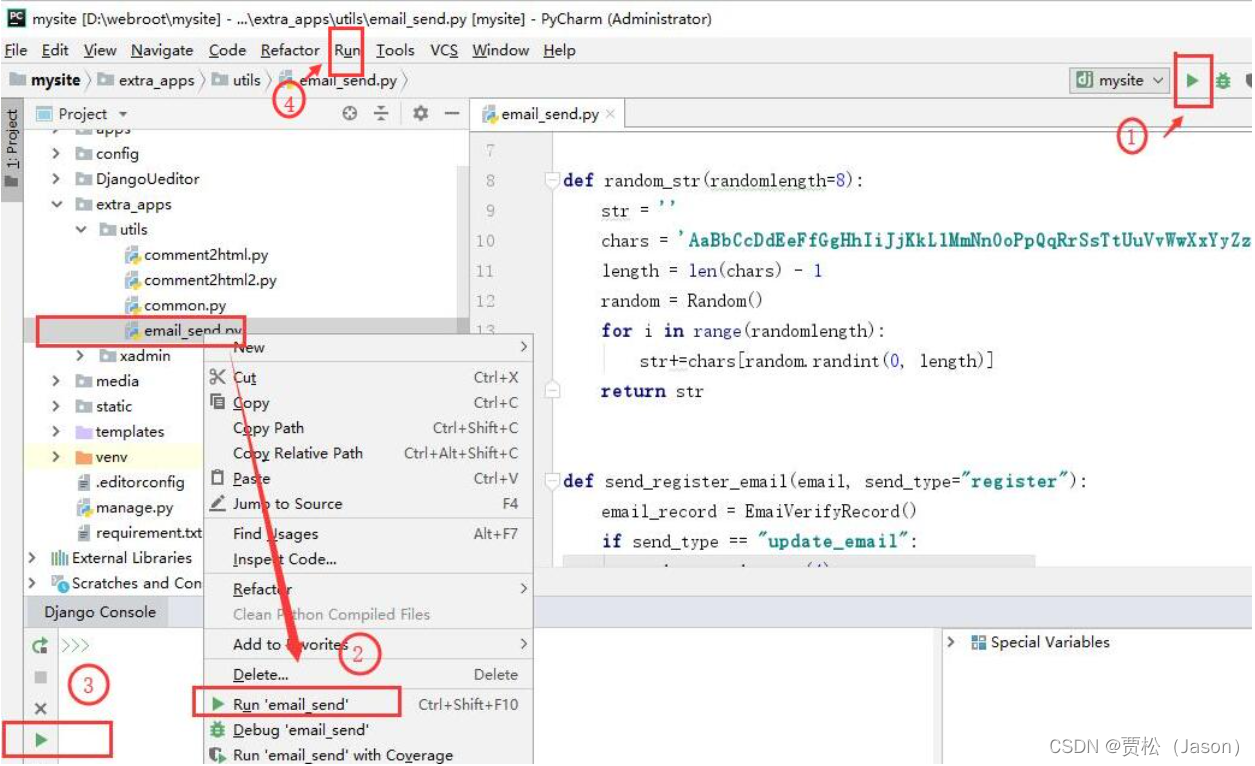Click mysite breadcrumb in navigation bar
The image size is (1255, 766).
point(45,80)
